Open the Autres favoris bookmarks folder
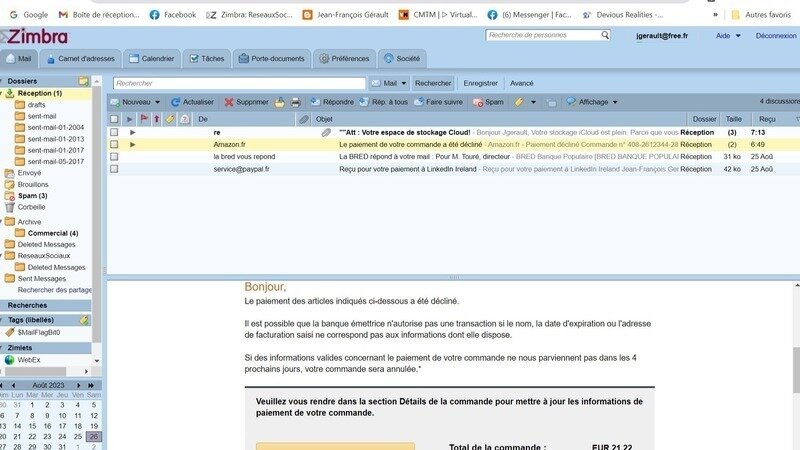The width and height of the screenshot is (800, 450). pyautogui.click(x=761, y=15)
